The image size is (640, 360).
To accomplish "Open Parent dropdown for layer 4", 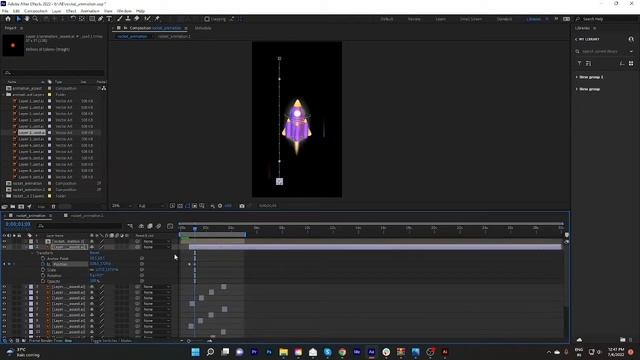I will (156, 292).
